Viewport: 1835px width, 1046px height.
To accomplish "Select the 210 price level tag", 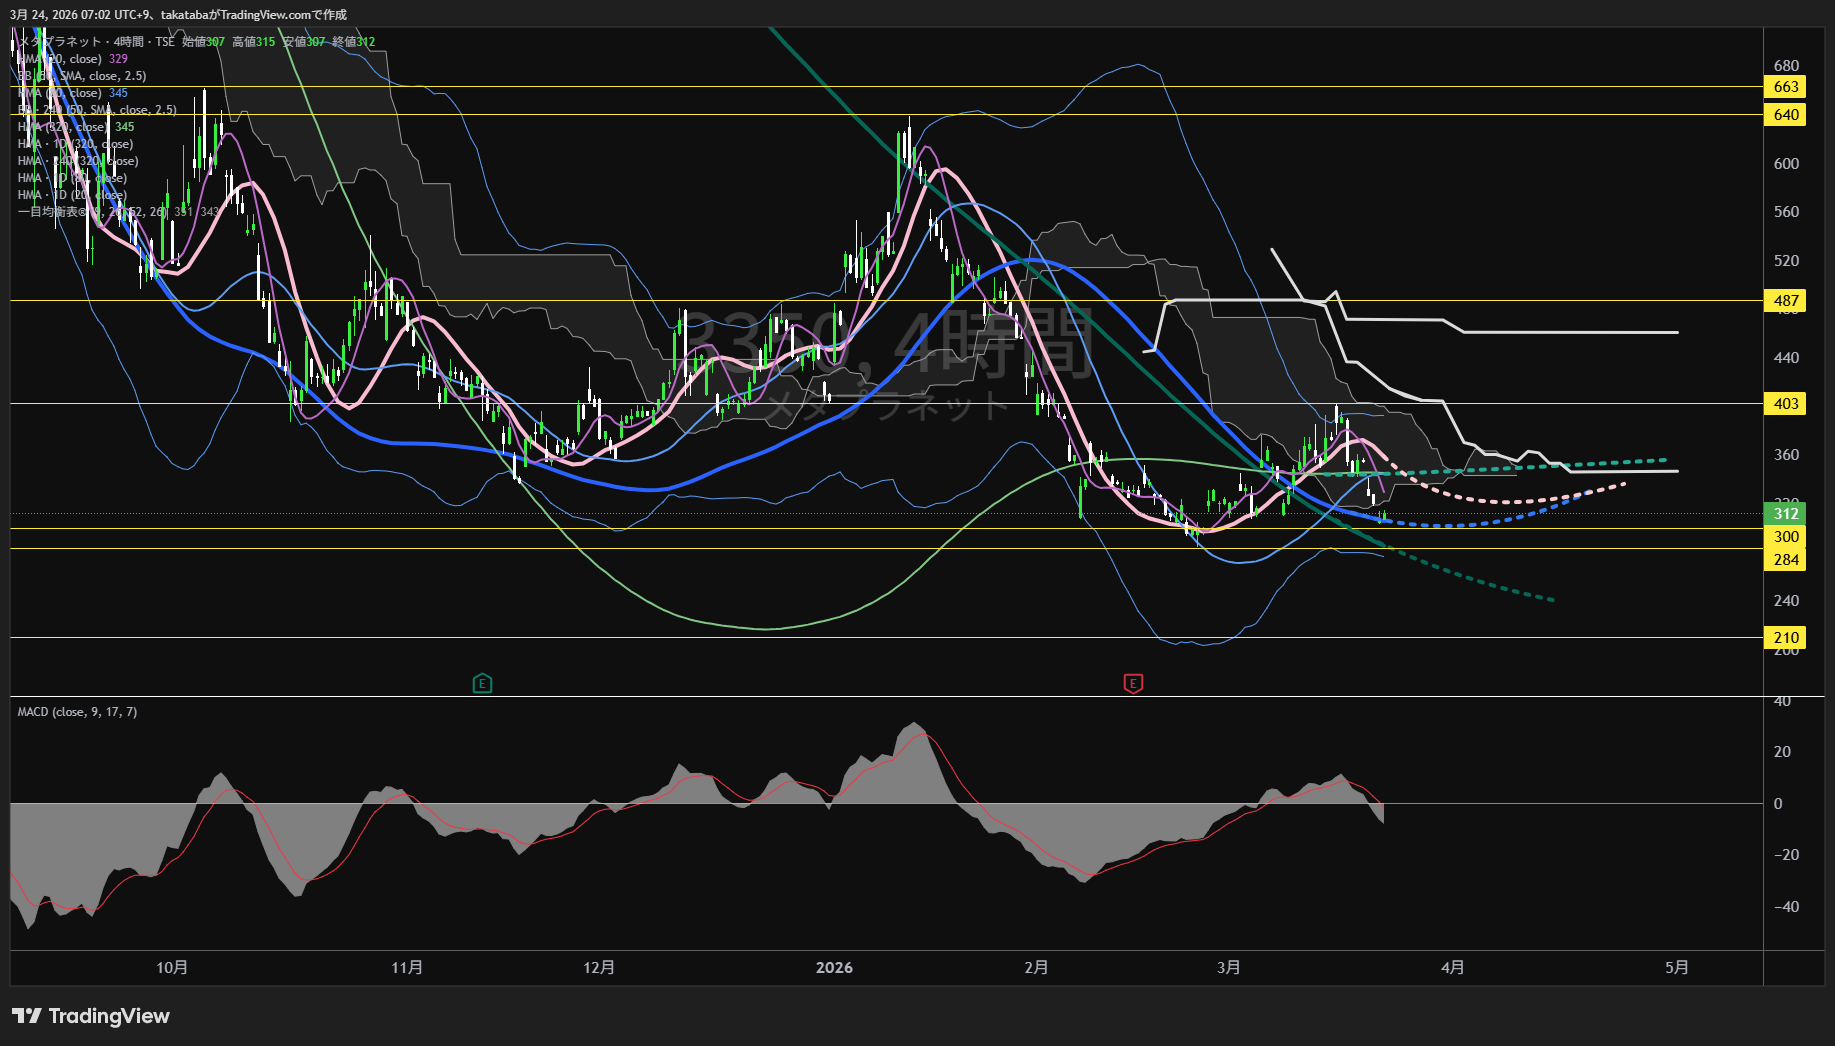I will [x=1785, y=638].
